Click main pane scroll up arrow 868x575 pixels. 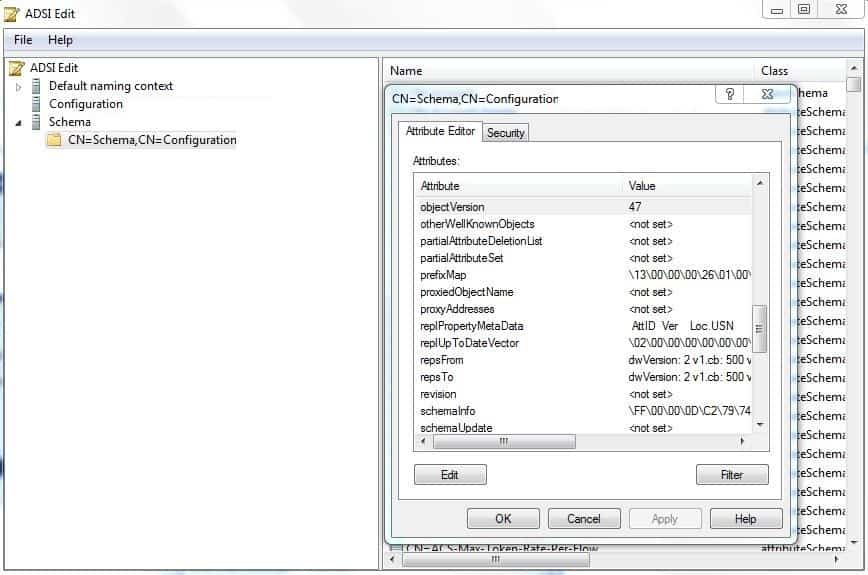(x=854, y=68)
